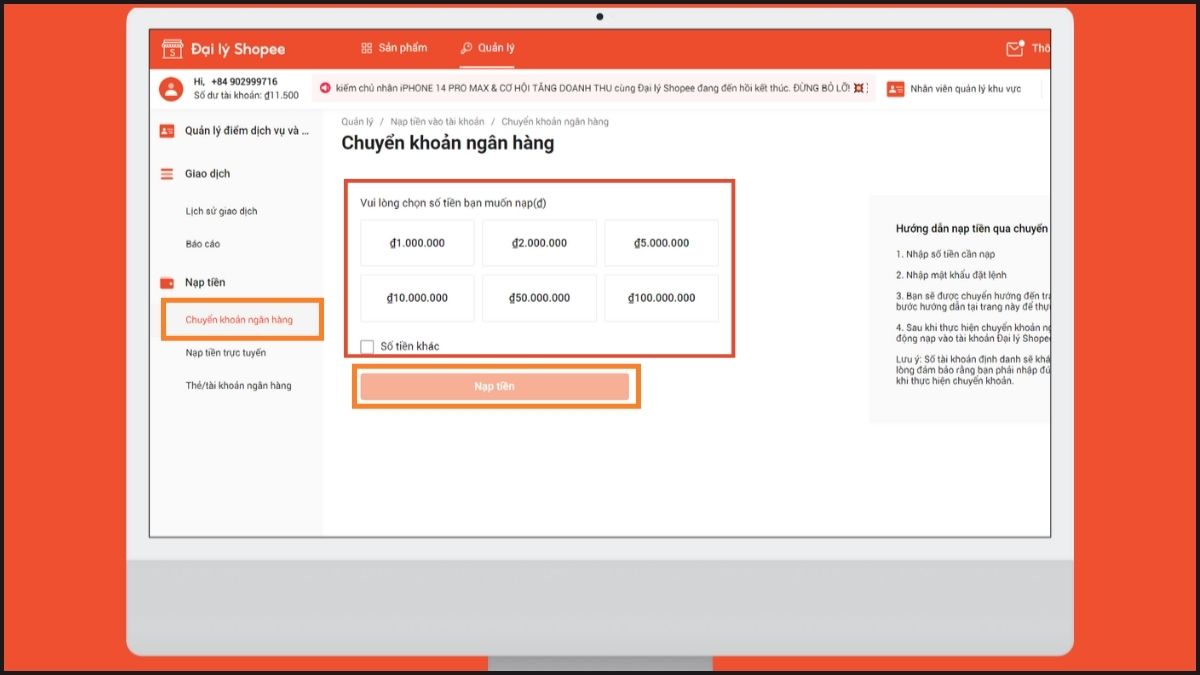Click the Nạp tiền wallet icon
The height and width of the screenshot is (675, 1200).
coord(167,283)
